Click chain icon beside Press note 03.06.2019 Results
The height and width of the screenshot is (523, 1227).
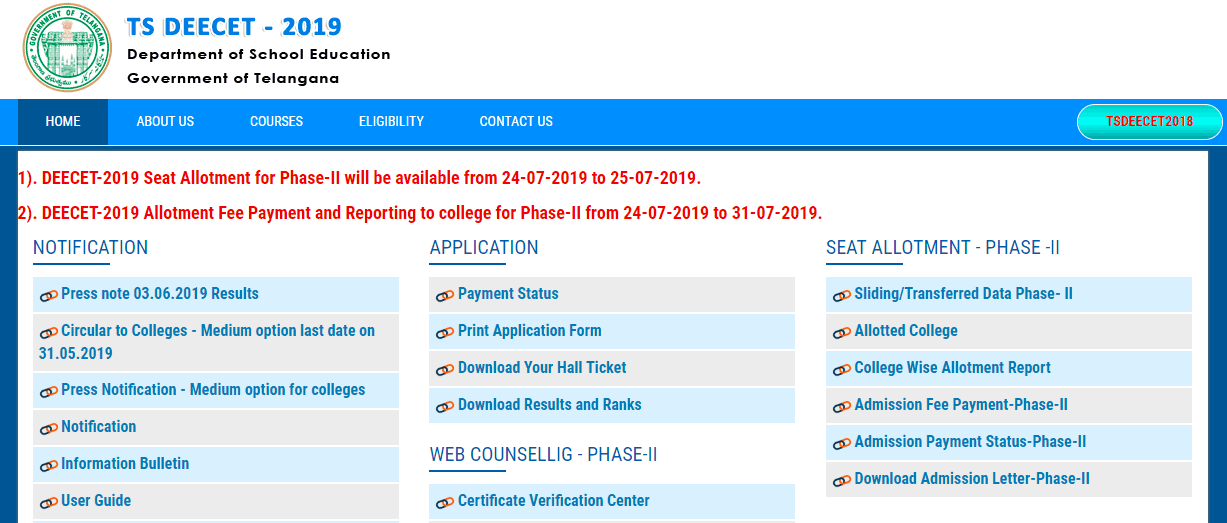click(48, 296)
